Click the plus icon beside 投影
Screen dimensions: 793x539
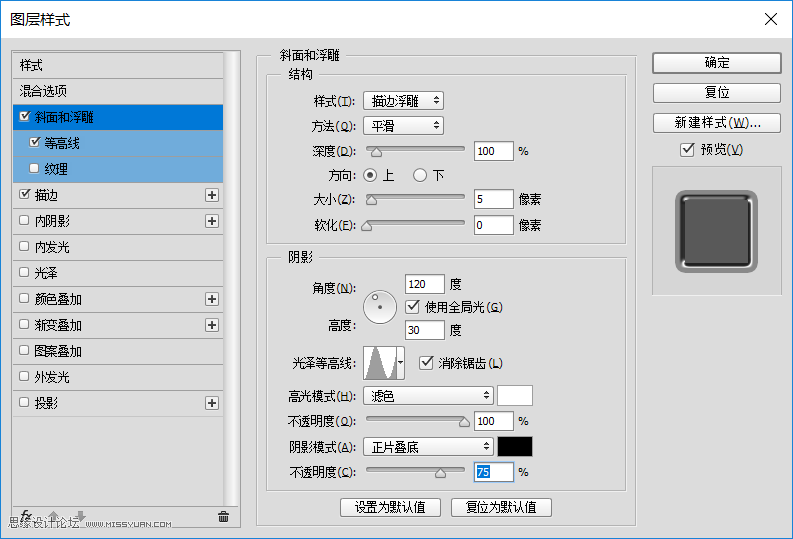tap(211, 403)
